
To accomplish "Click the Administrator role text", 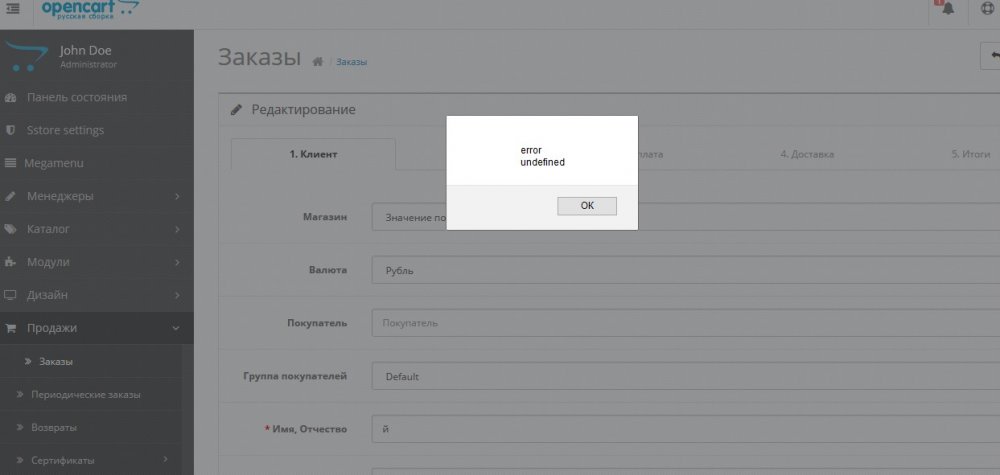I will click(x=88, y=64).
